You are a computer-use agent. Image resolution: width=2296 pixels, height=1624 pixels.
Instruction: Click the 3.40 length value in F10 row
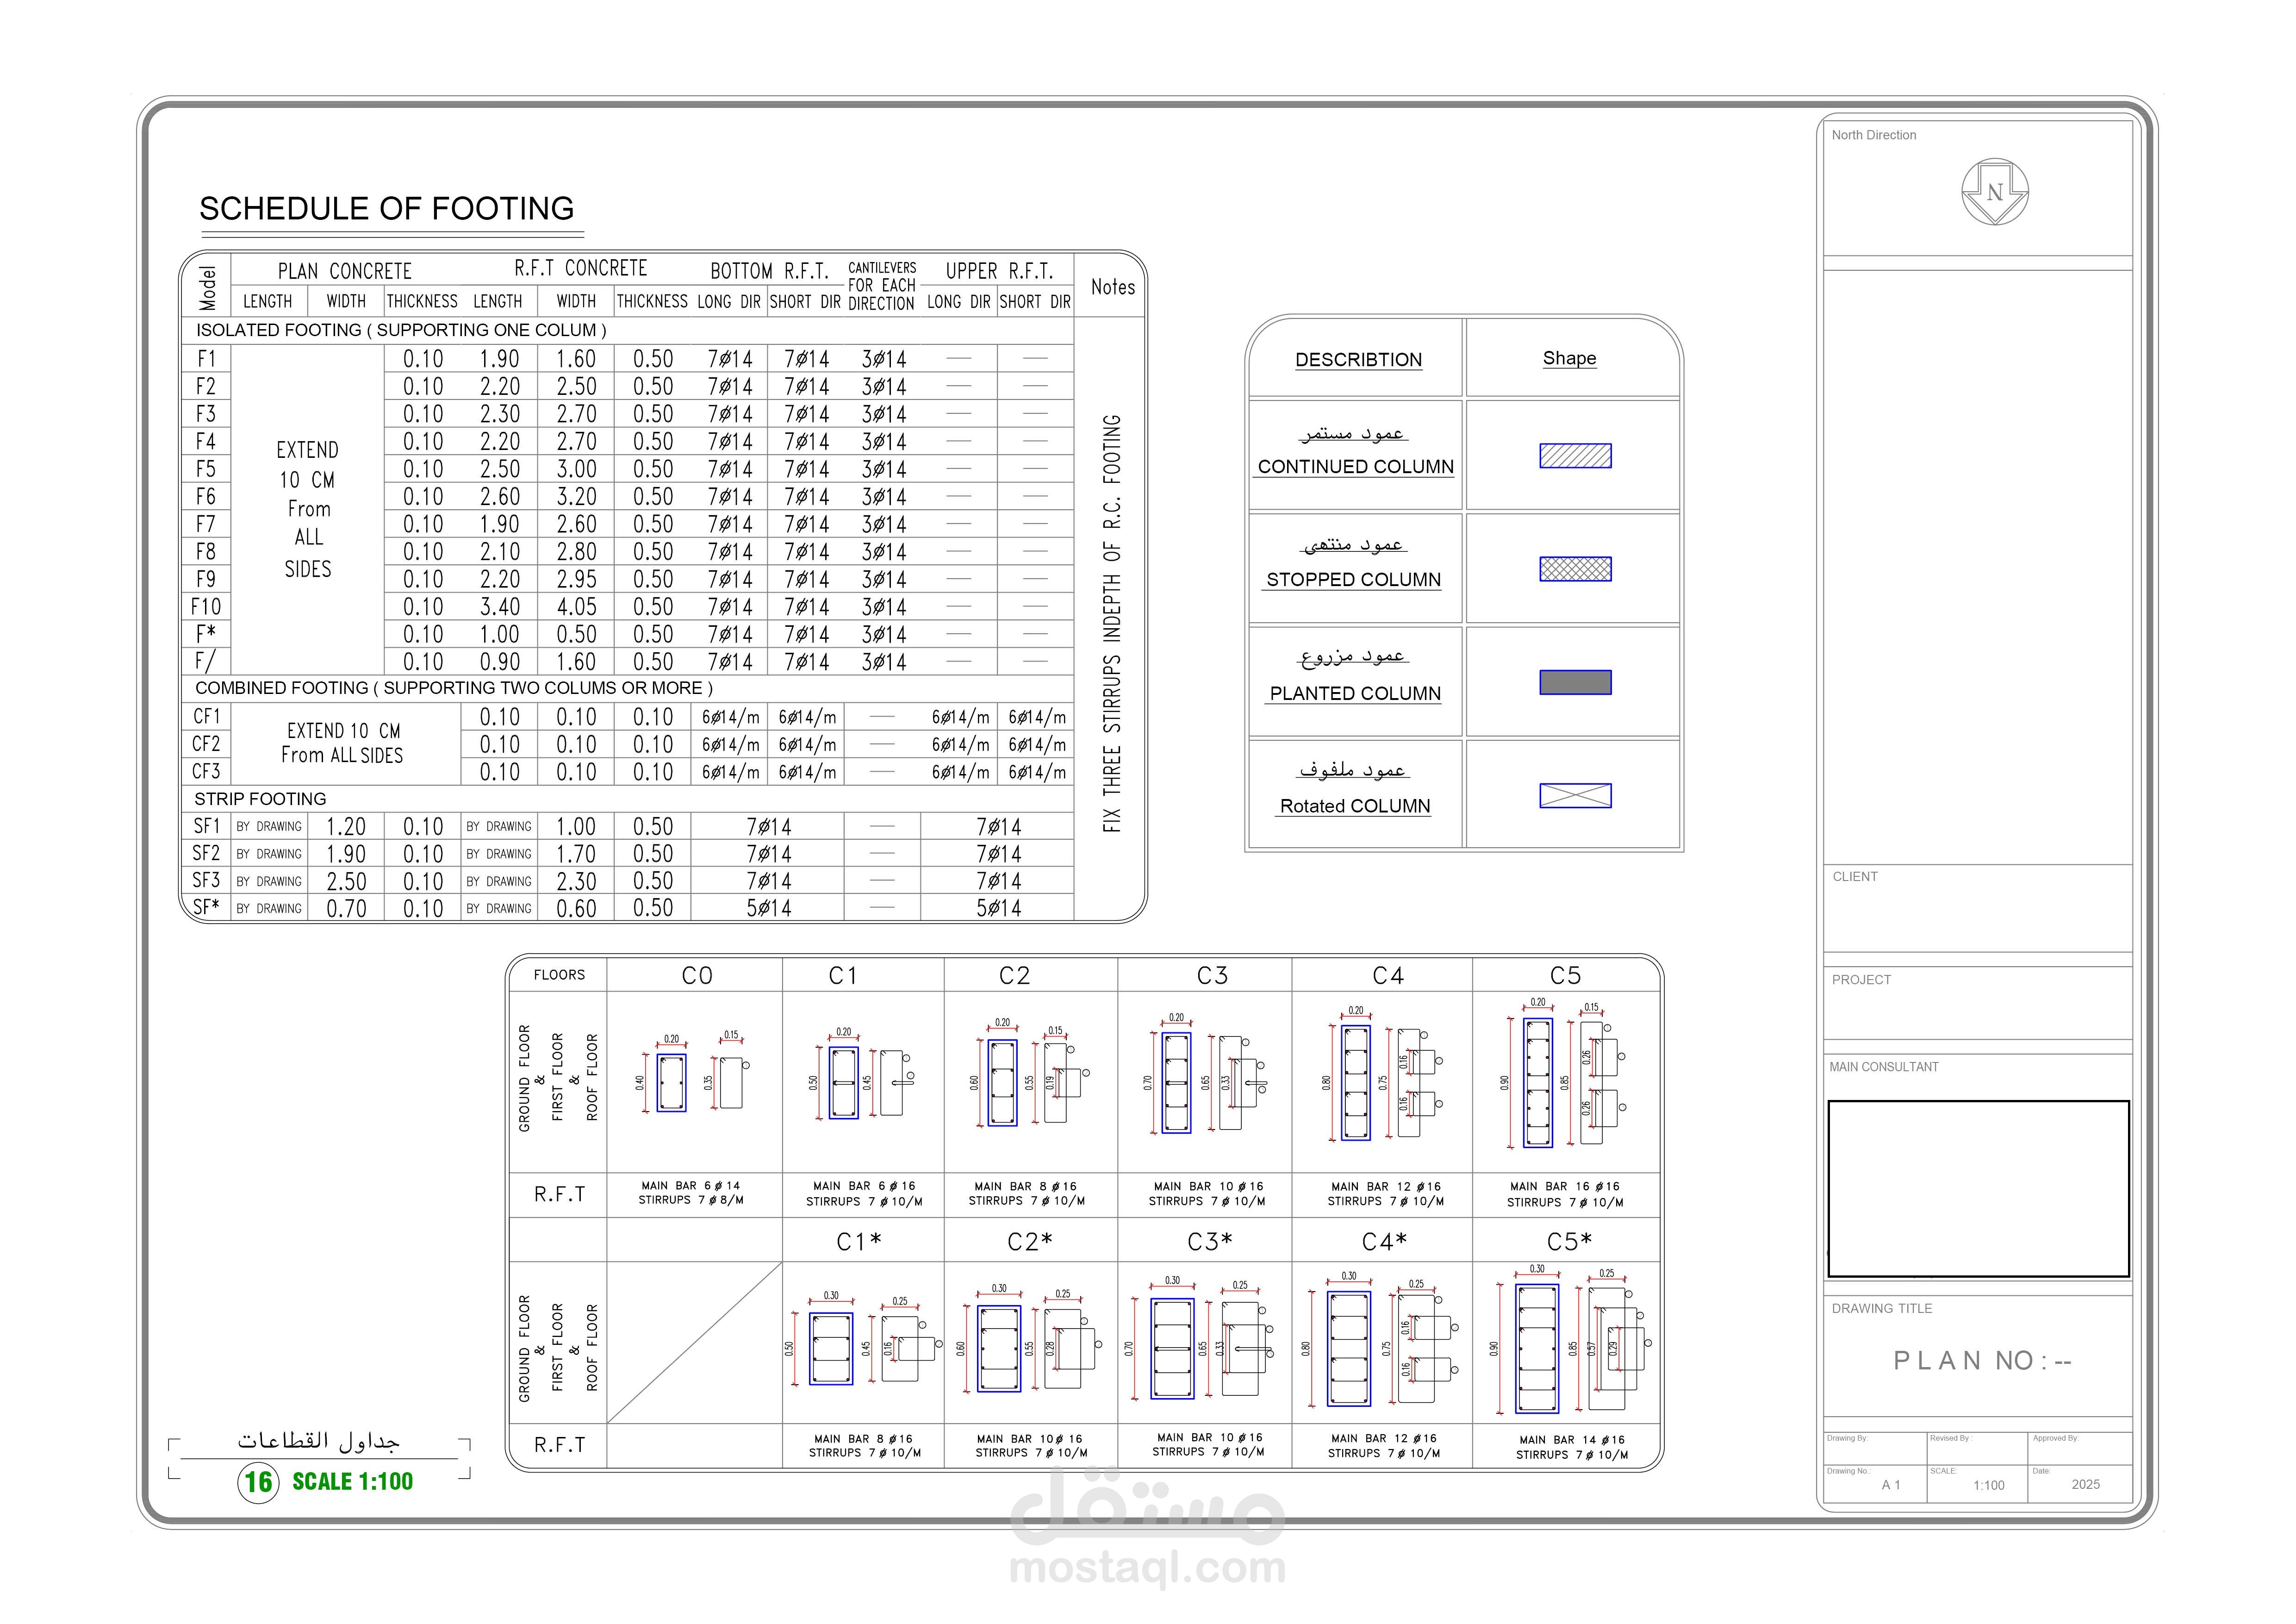(499, 607)
